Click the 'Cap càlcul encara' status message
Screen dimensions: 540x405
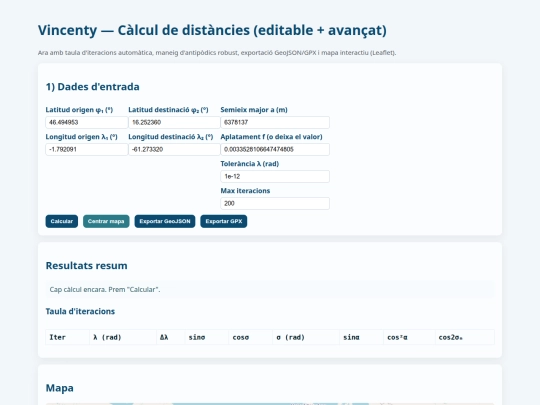pyautogui.click(x=270, y=289)
